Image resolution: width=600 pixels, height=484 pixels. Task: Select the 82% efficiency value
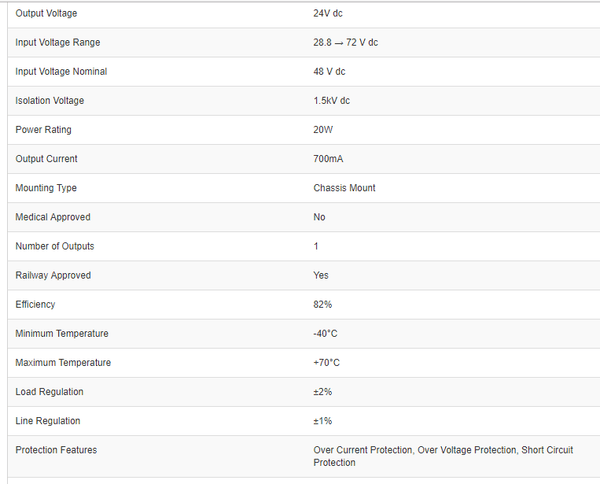[322, 304]
